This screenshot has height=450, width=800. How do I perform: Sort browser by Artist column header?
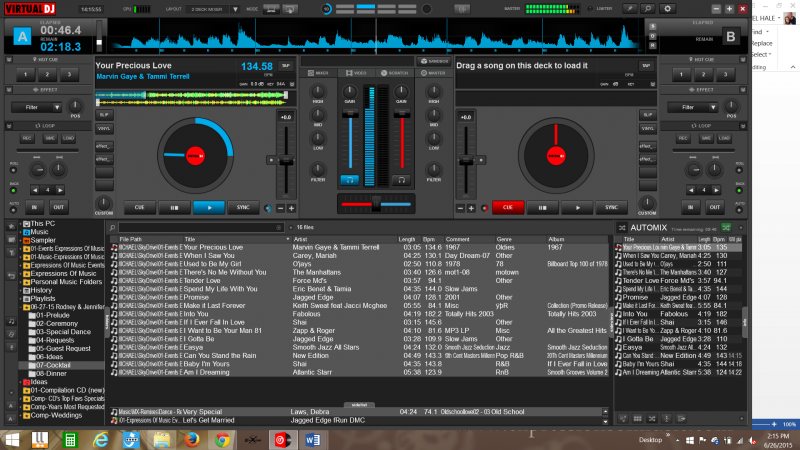point(300,239)
